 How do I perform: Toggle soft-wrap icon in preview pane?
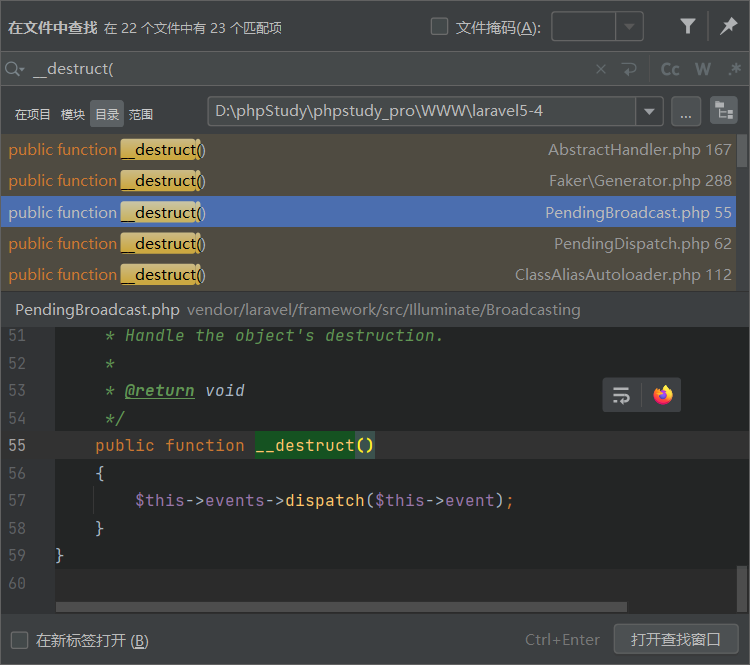[x=621, y=395]
